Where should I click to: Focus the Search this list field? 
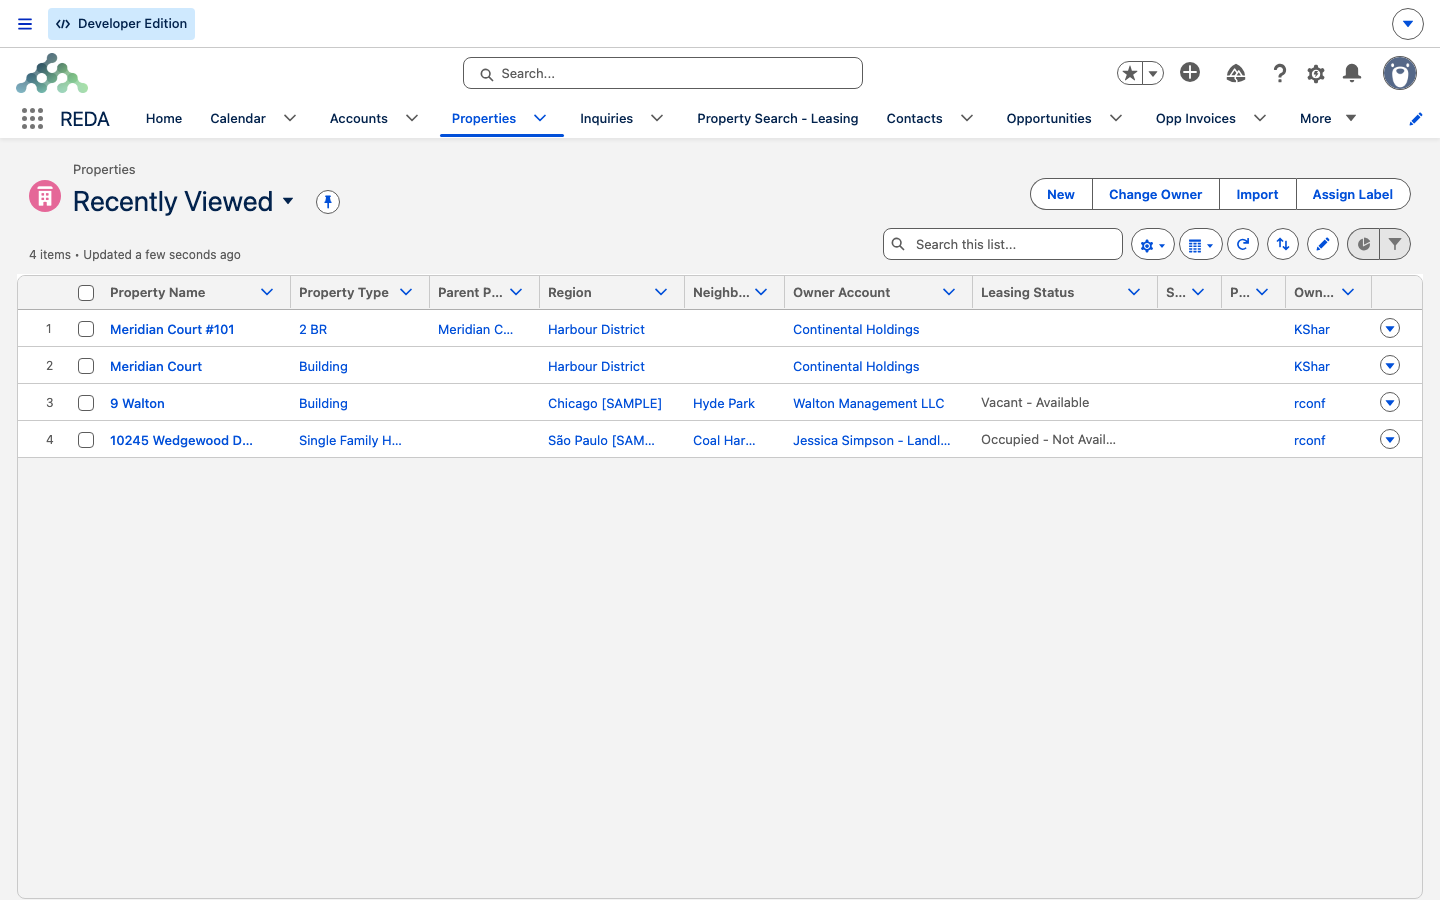coord(1003,244)
